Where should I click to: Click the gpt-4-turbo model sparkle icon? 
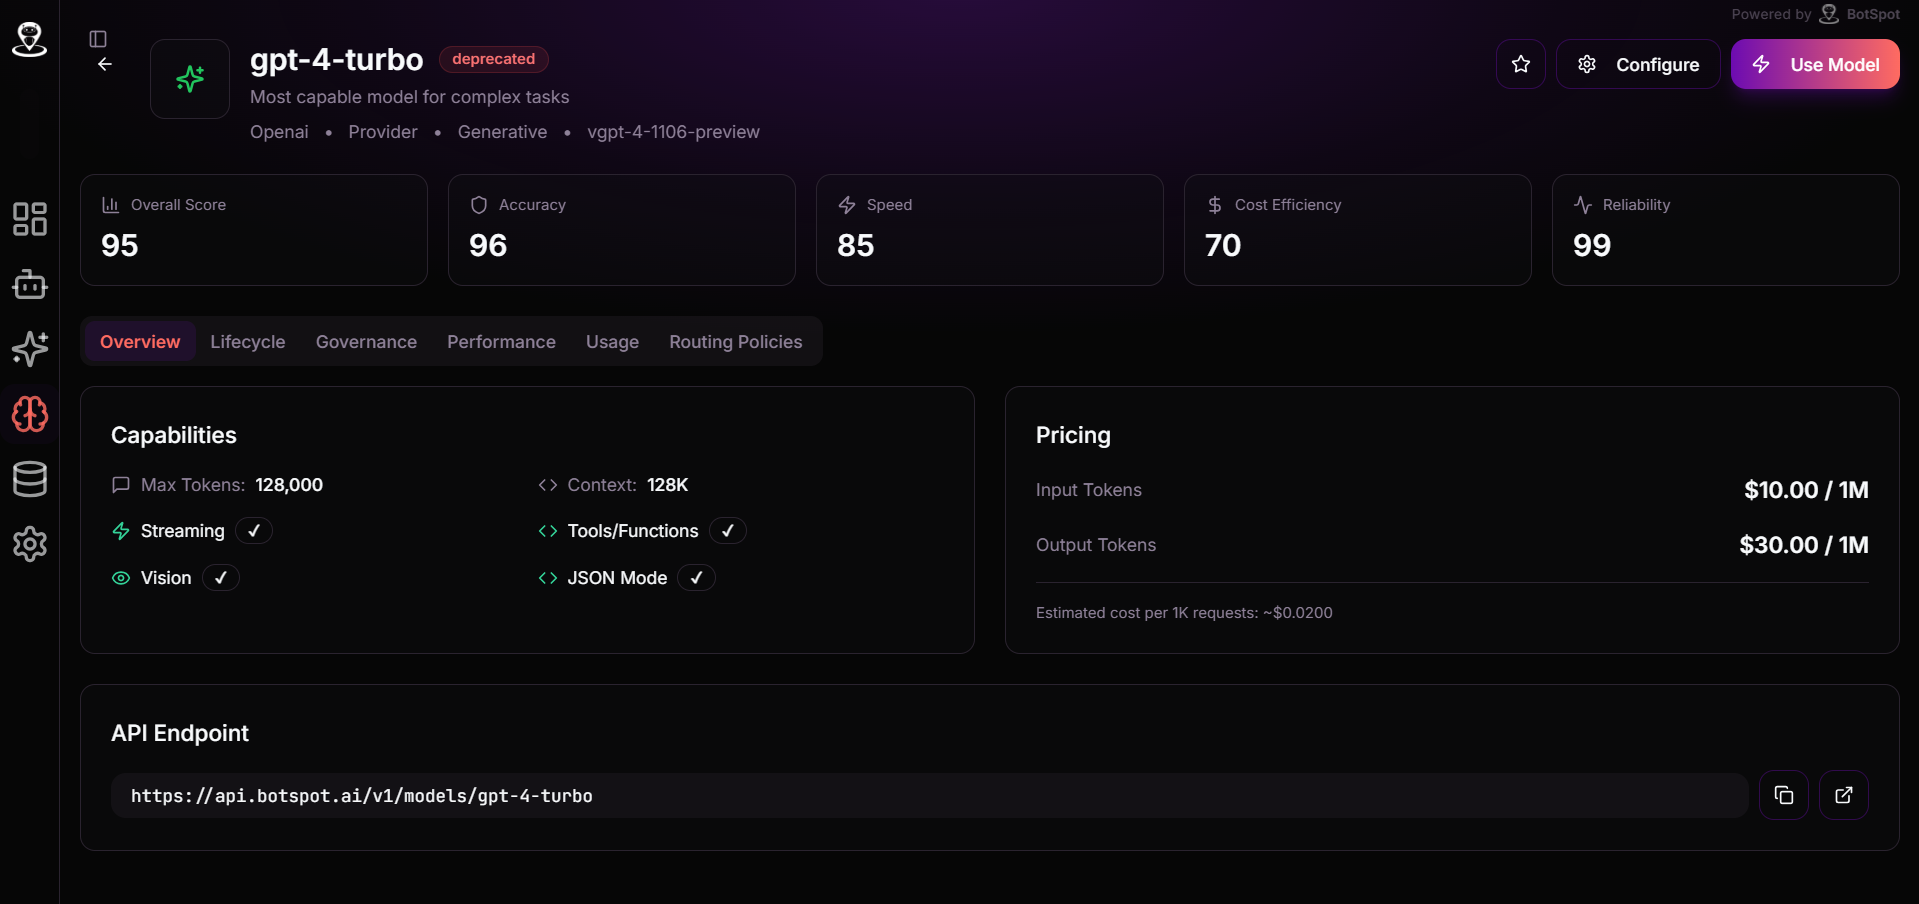(x=190, y=79)
